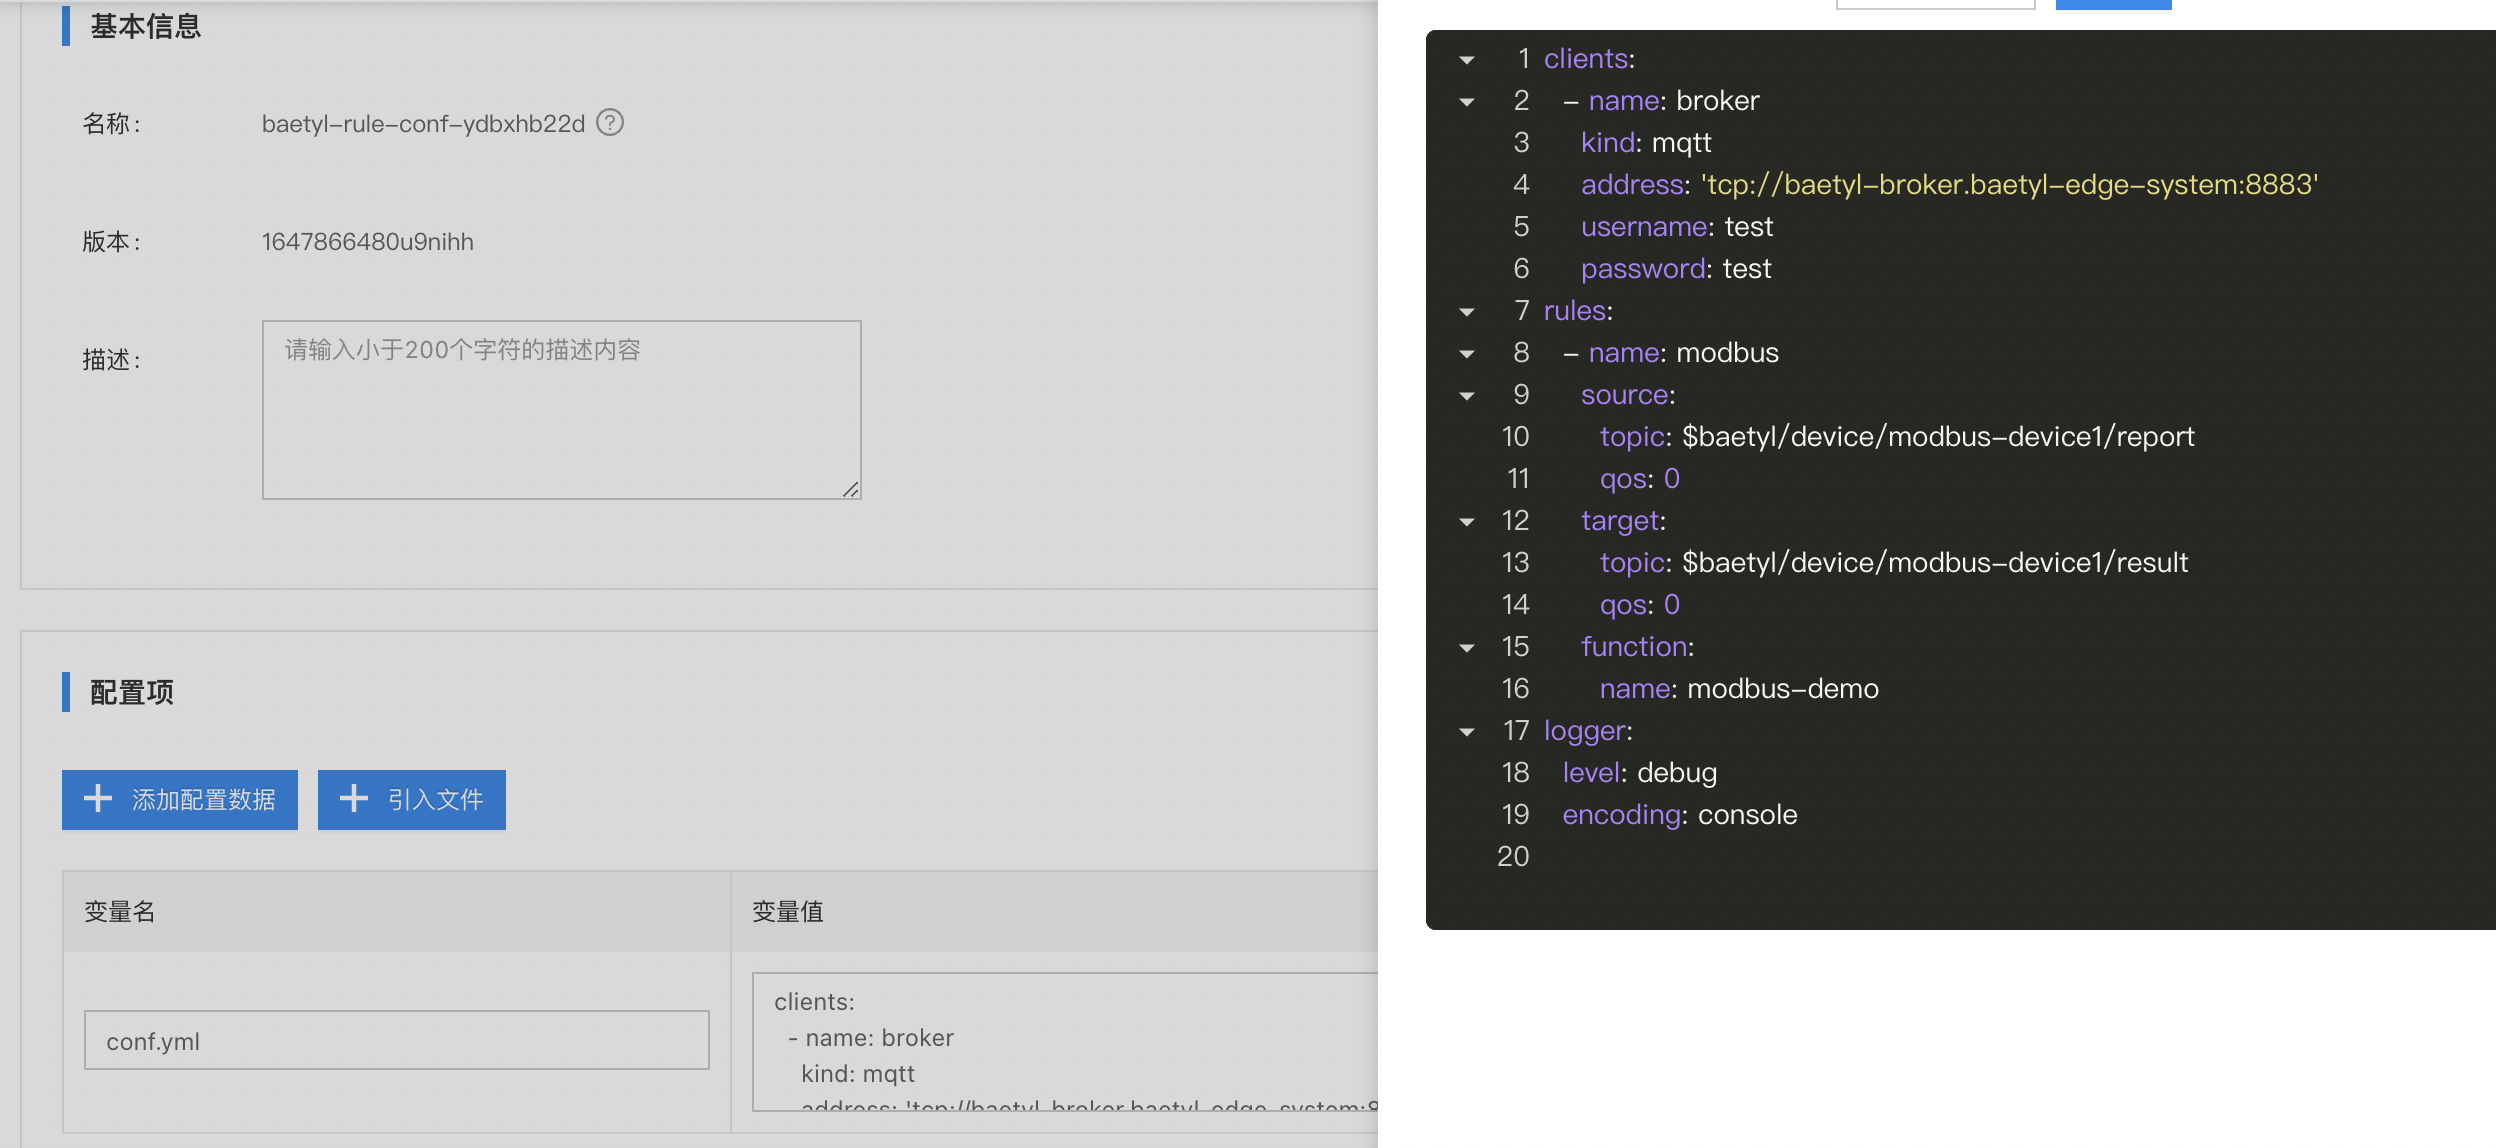The width and height of the screenshot is (2496, 1148).
Task: Click the source topic modbus-device1/report line
Action: coord(1897,437)
